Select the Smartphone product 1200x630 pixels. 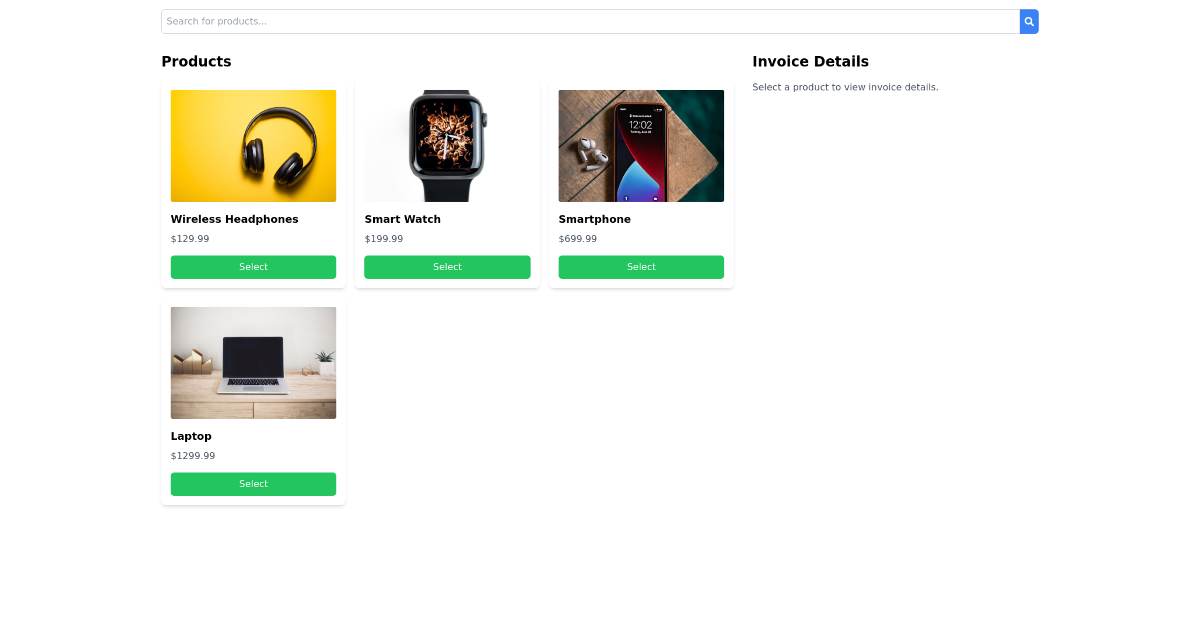click(641, 267)
